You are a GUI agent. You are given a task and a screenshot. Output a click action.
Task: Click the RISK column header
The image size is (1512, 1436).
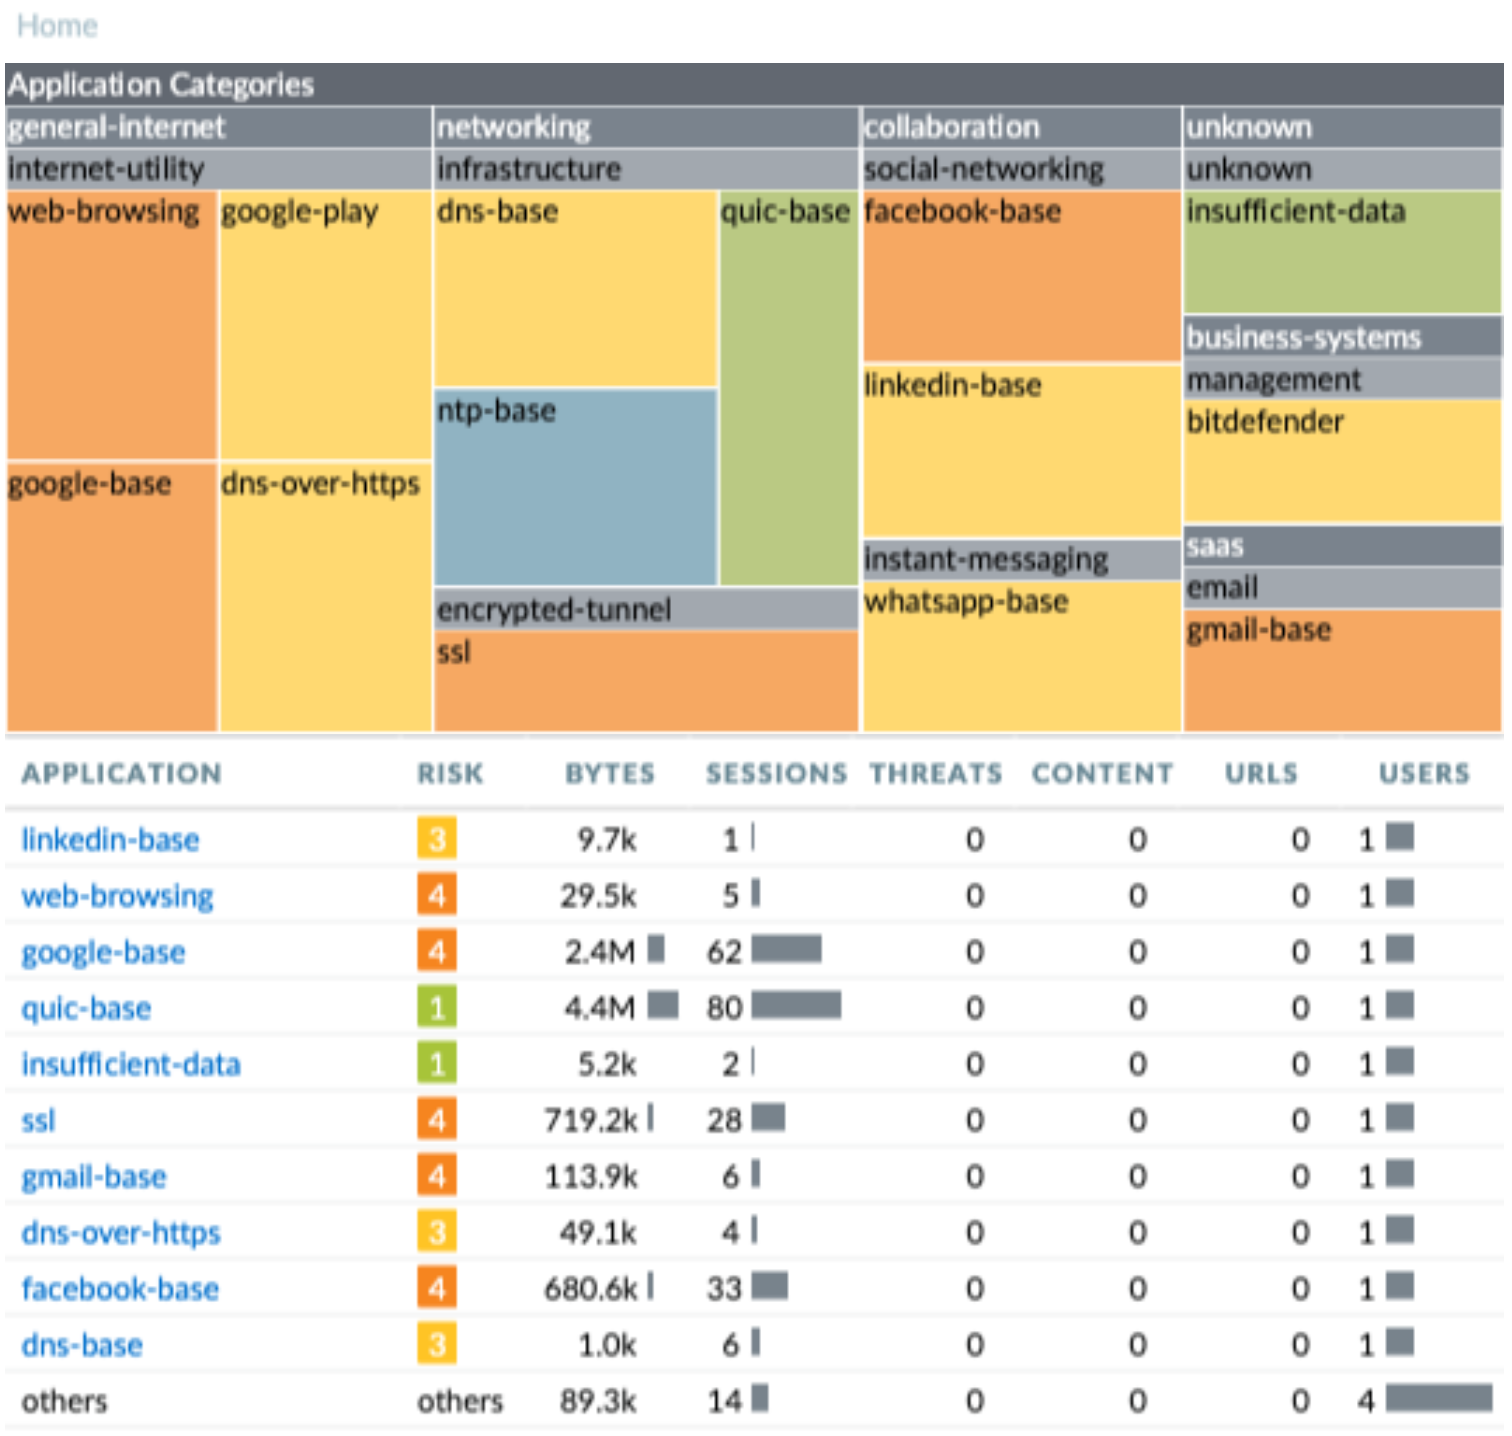click(450, 773)
